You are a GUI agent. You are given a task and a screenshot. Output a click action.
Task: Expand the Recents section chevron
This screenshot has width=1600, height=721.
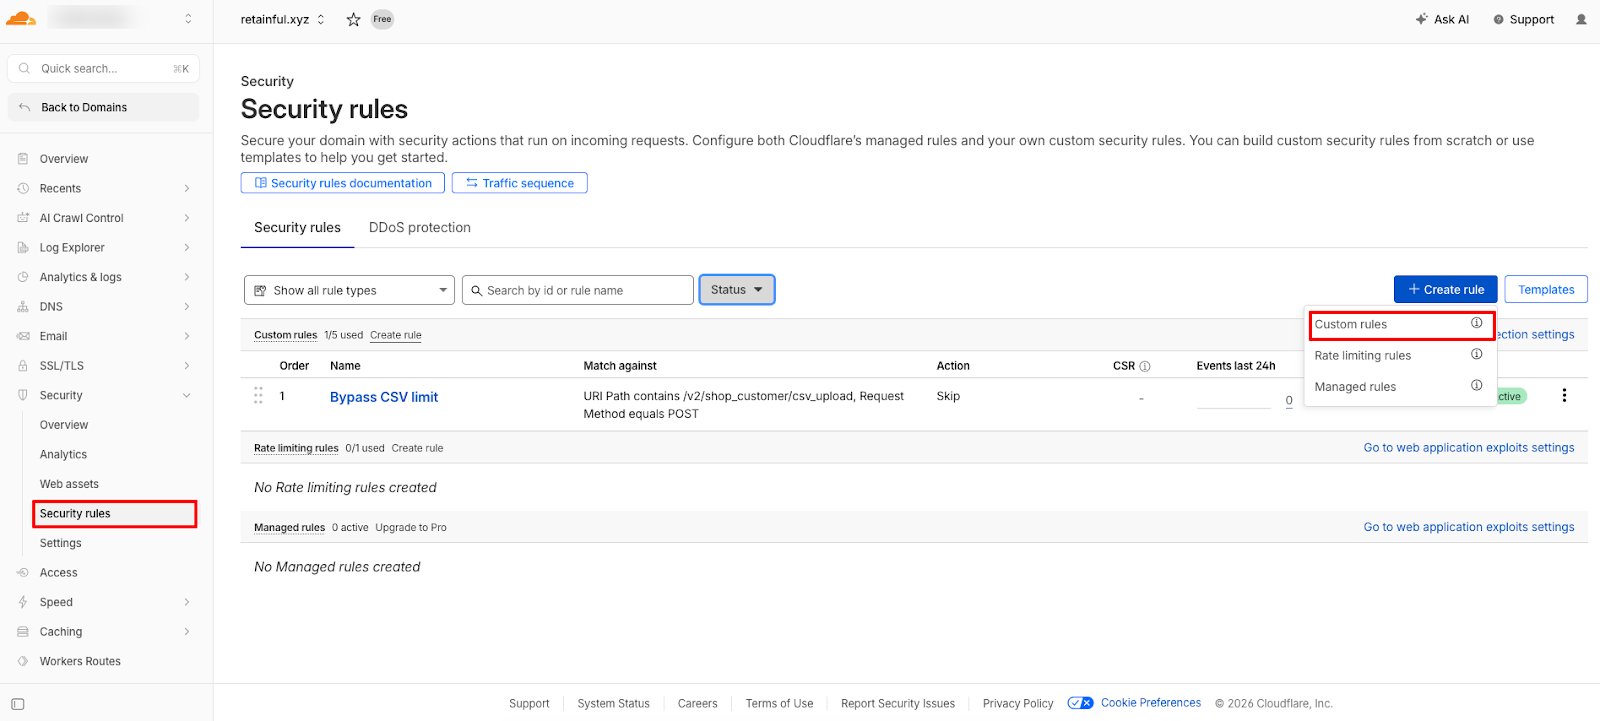(187, 188)
